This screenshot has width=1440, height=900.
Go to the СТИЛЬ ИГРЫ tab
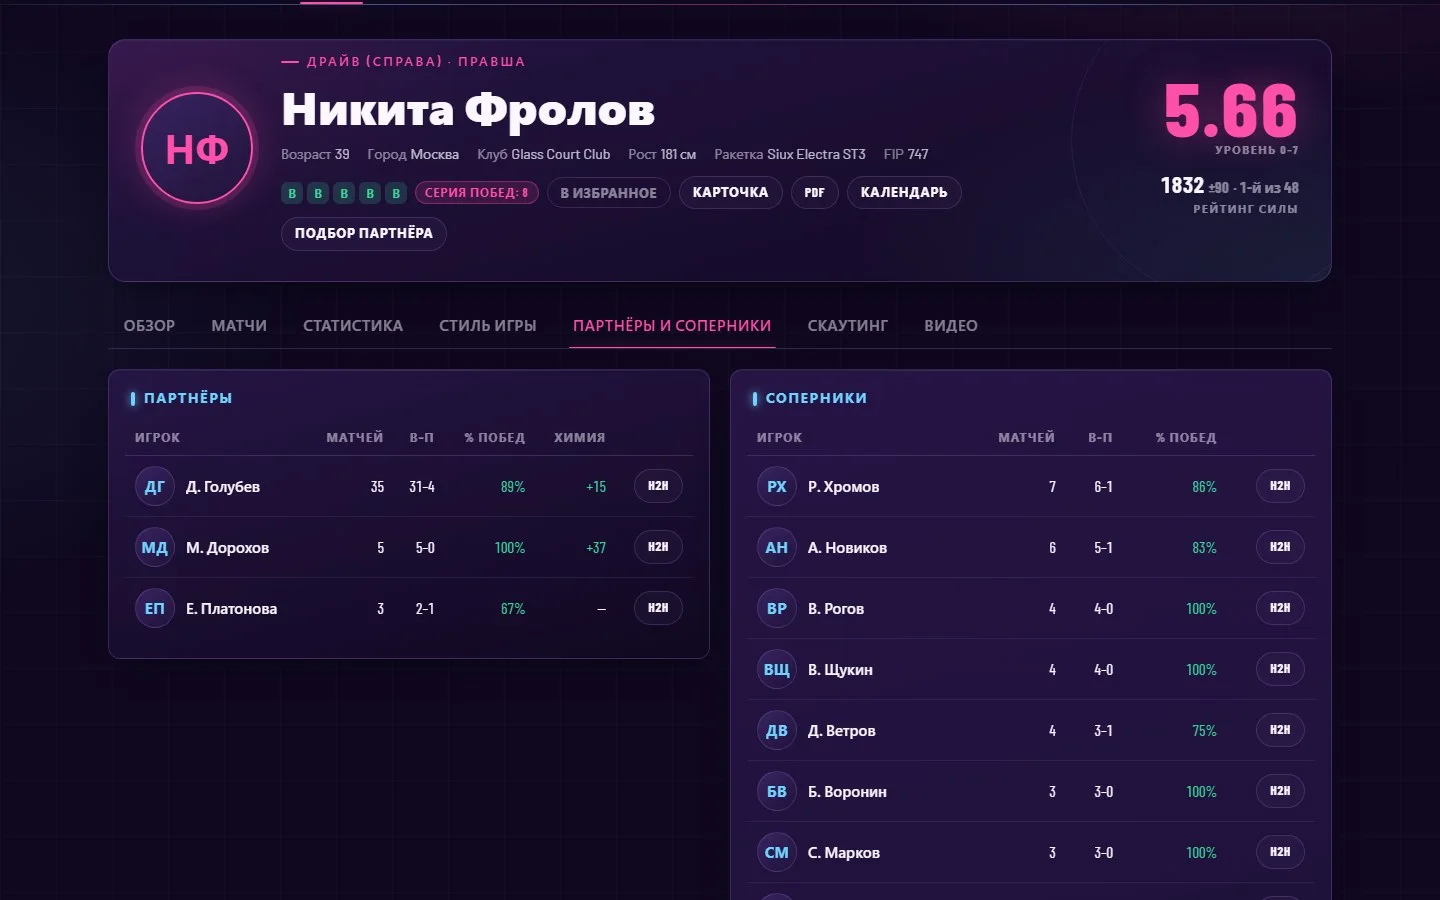tap(488, 326)
